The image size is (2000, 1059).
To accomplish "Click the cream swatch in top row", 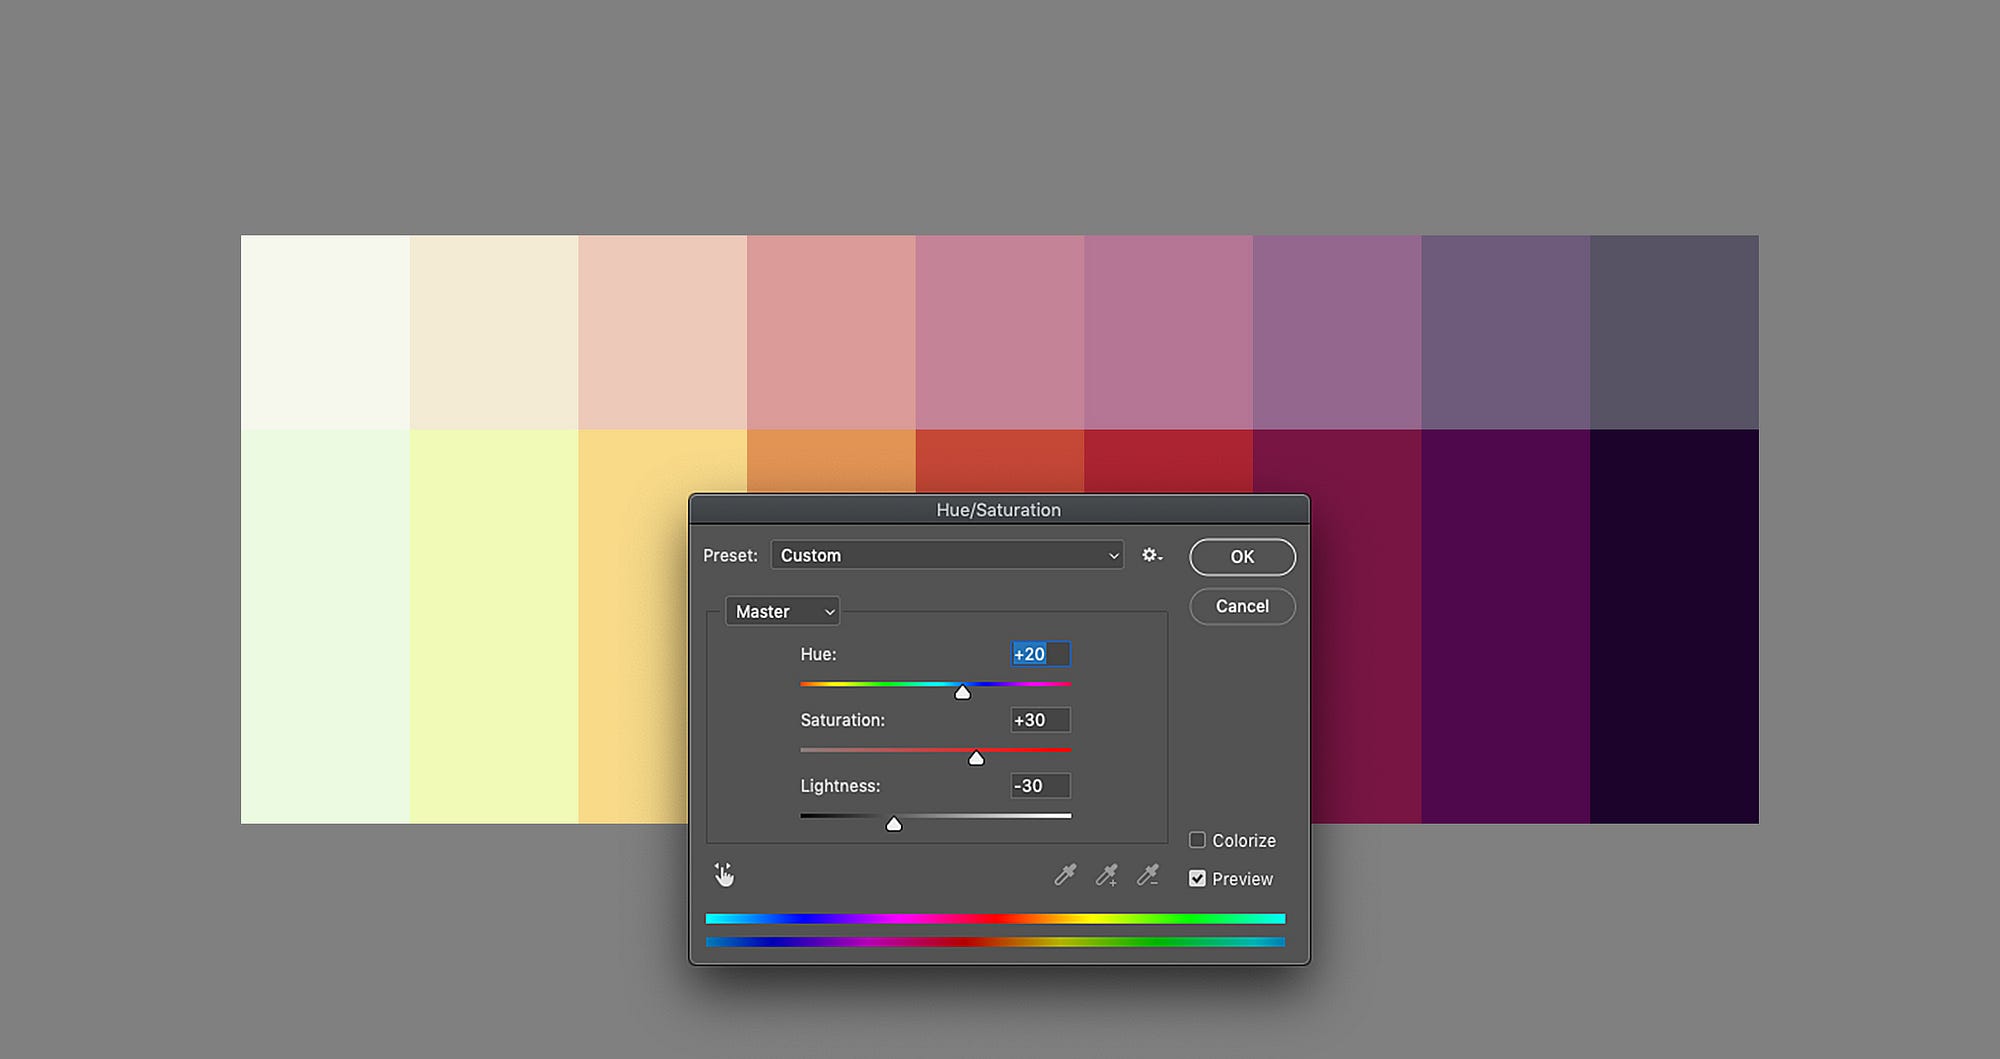I will pyautogui.click(x=494, y=332).
